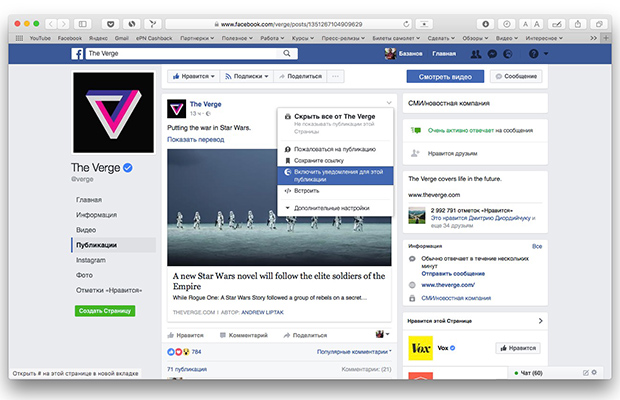Open Публикации in sidebar
The width and height of the screenshot is (620, 400).
pyautogui.click(x=113, y=245)
